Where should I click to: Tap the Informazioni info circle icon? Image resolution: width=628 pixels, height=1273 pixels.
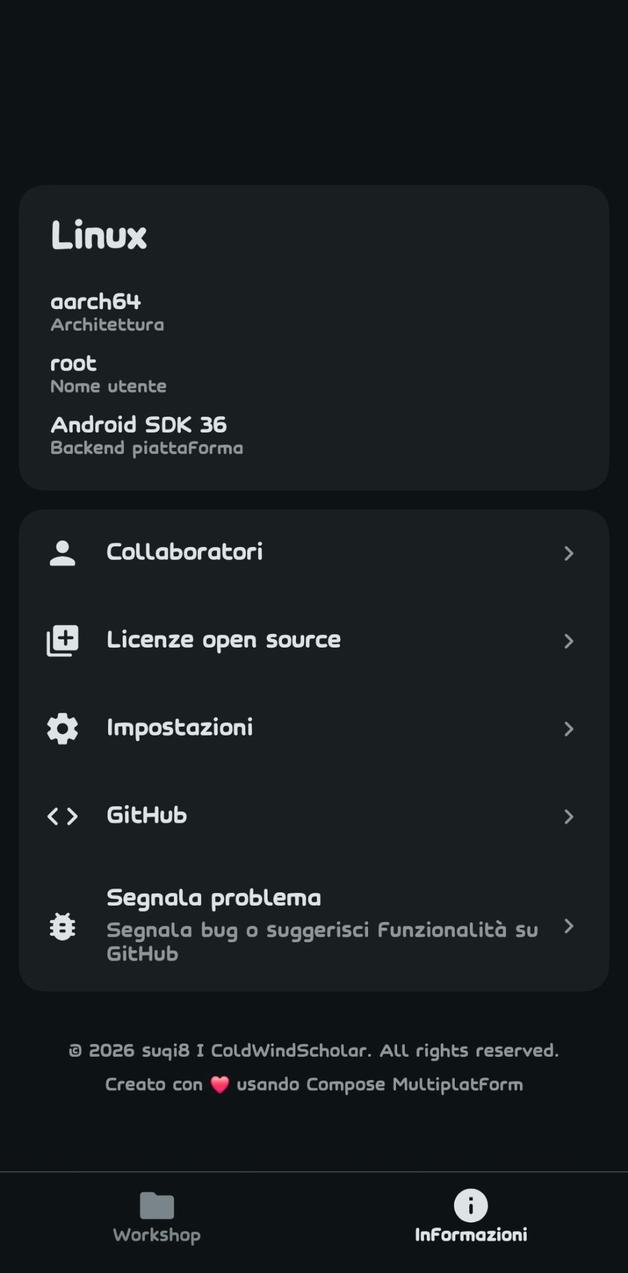click(470, 1205)
